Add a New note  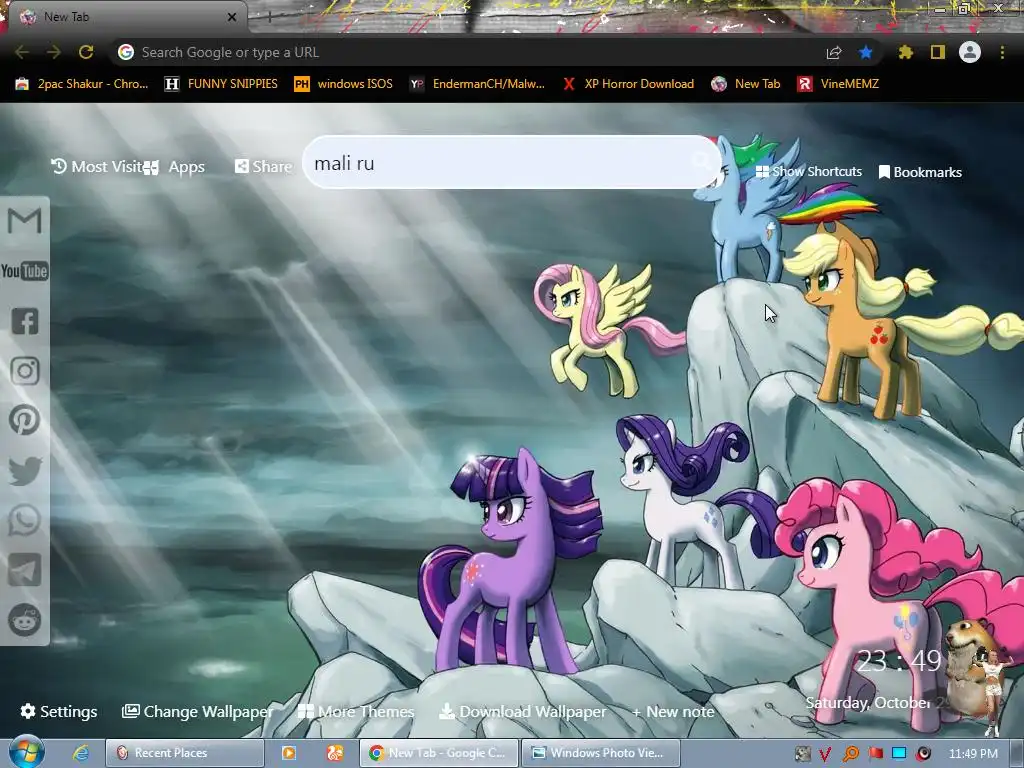[x=673, y=711]
